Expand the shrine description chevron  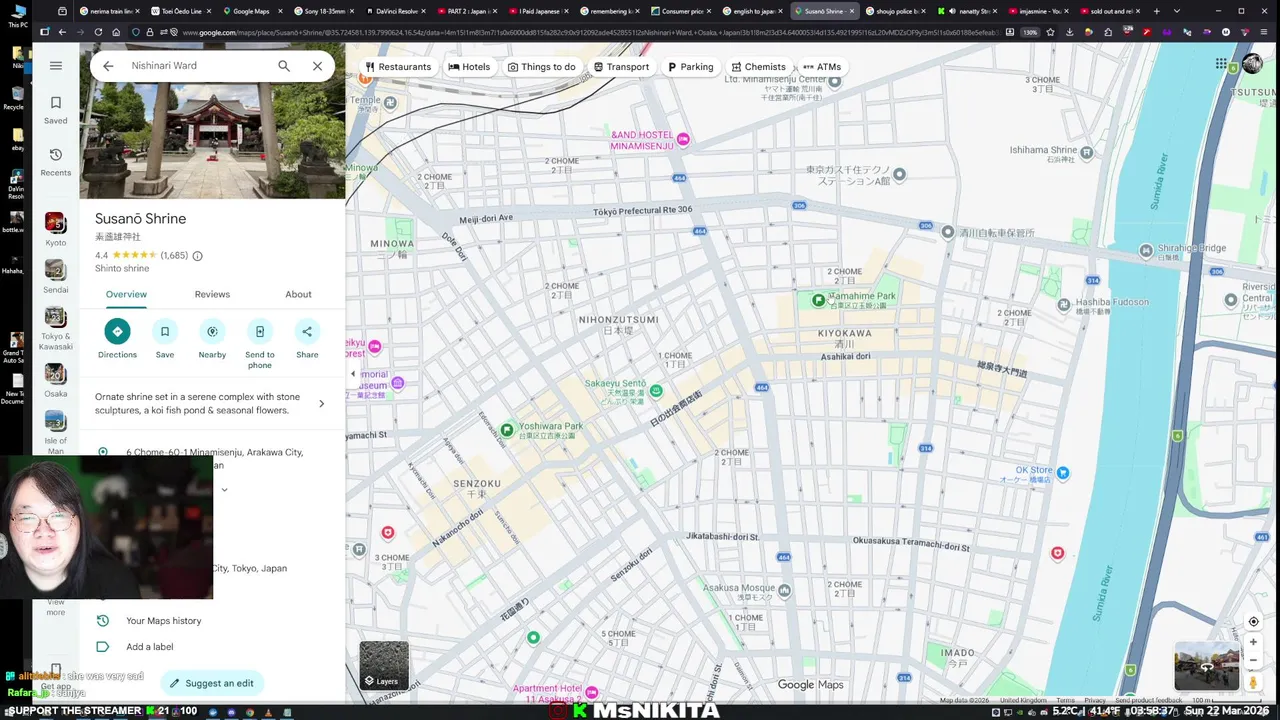click(321, 404)
